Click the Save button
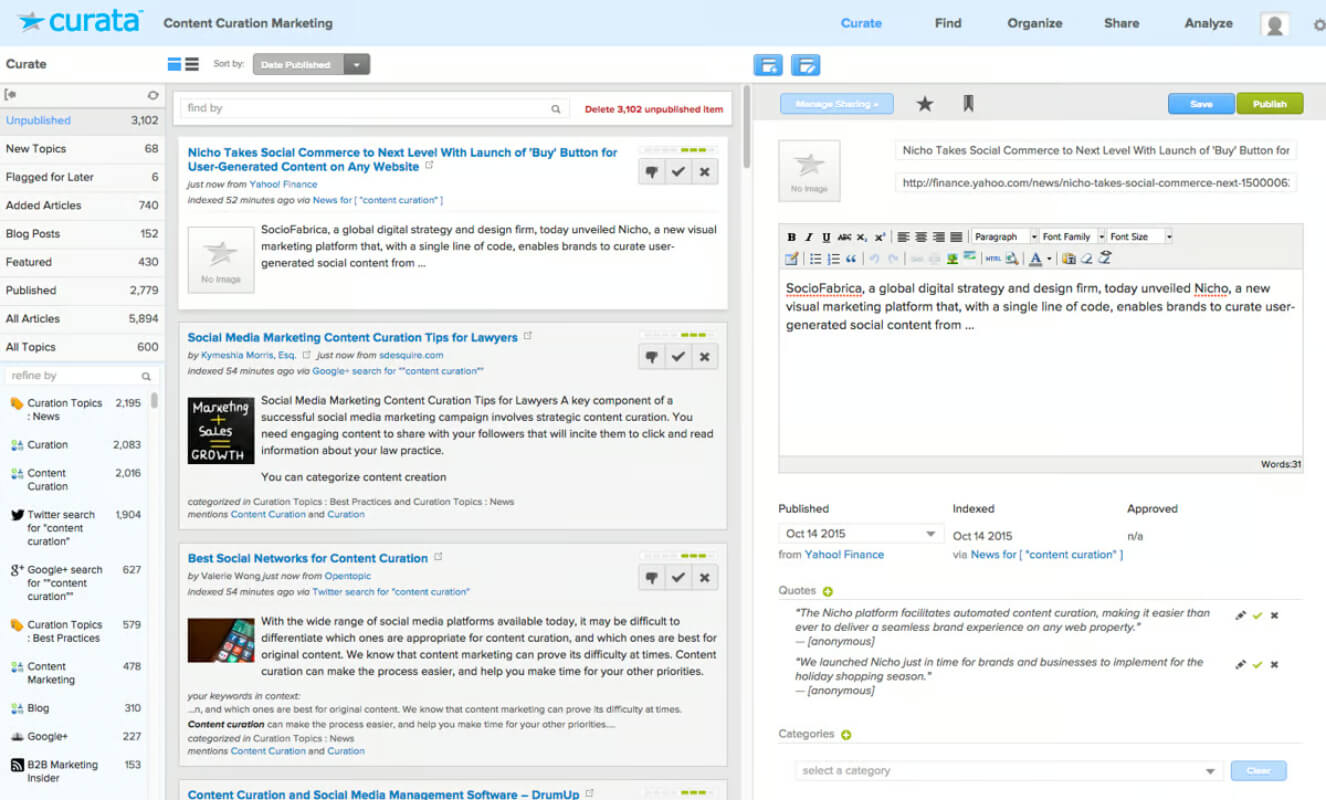This screenshot has height=800, width=1326. click(x=1201, y=104)
